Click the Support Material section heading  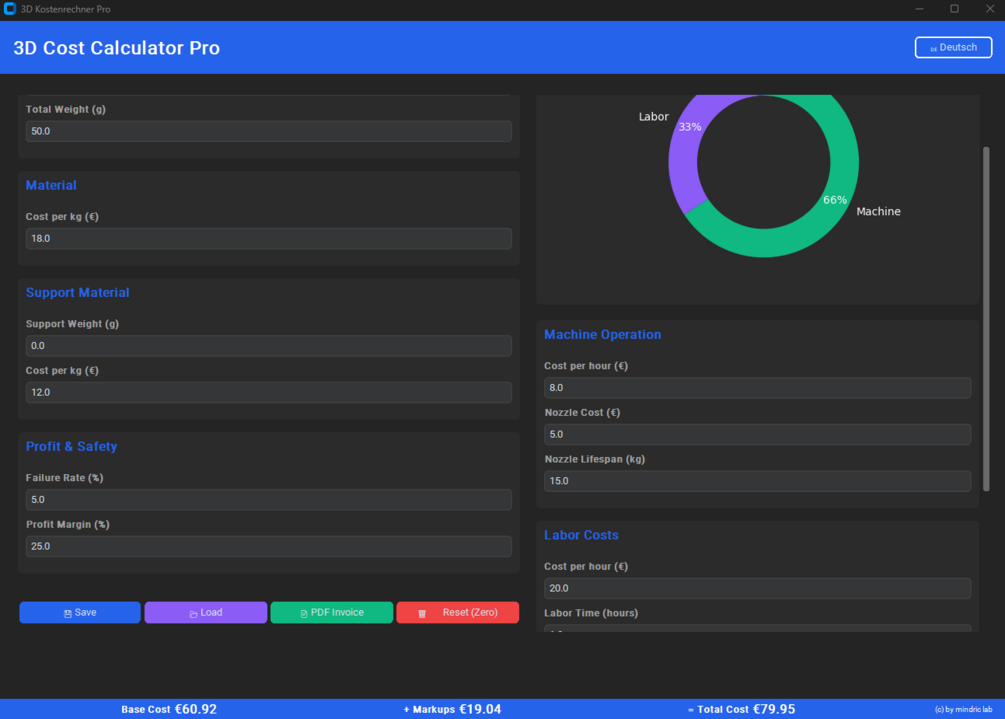pos(78,292)
